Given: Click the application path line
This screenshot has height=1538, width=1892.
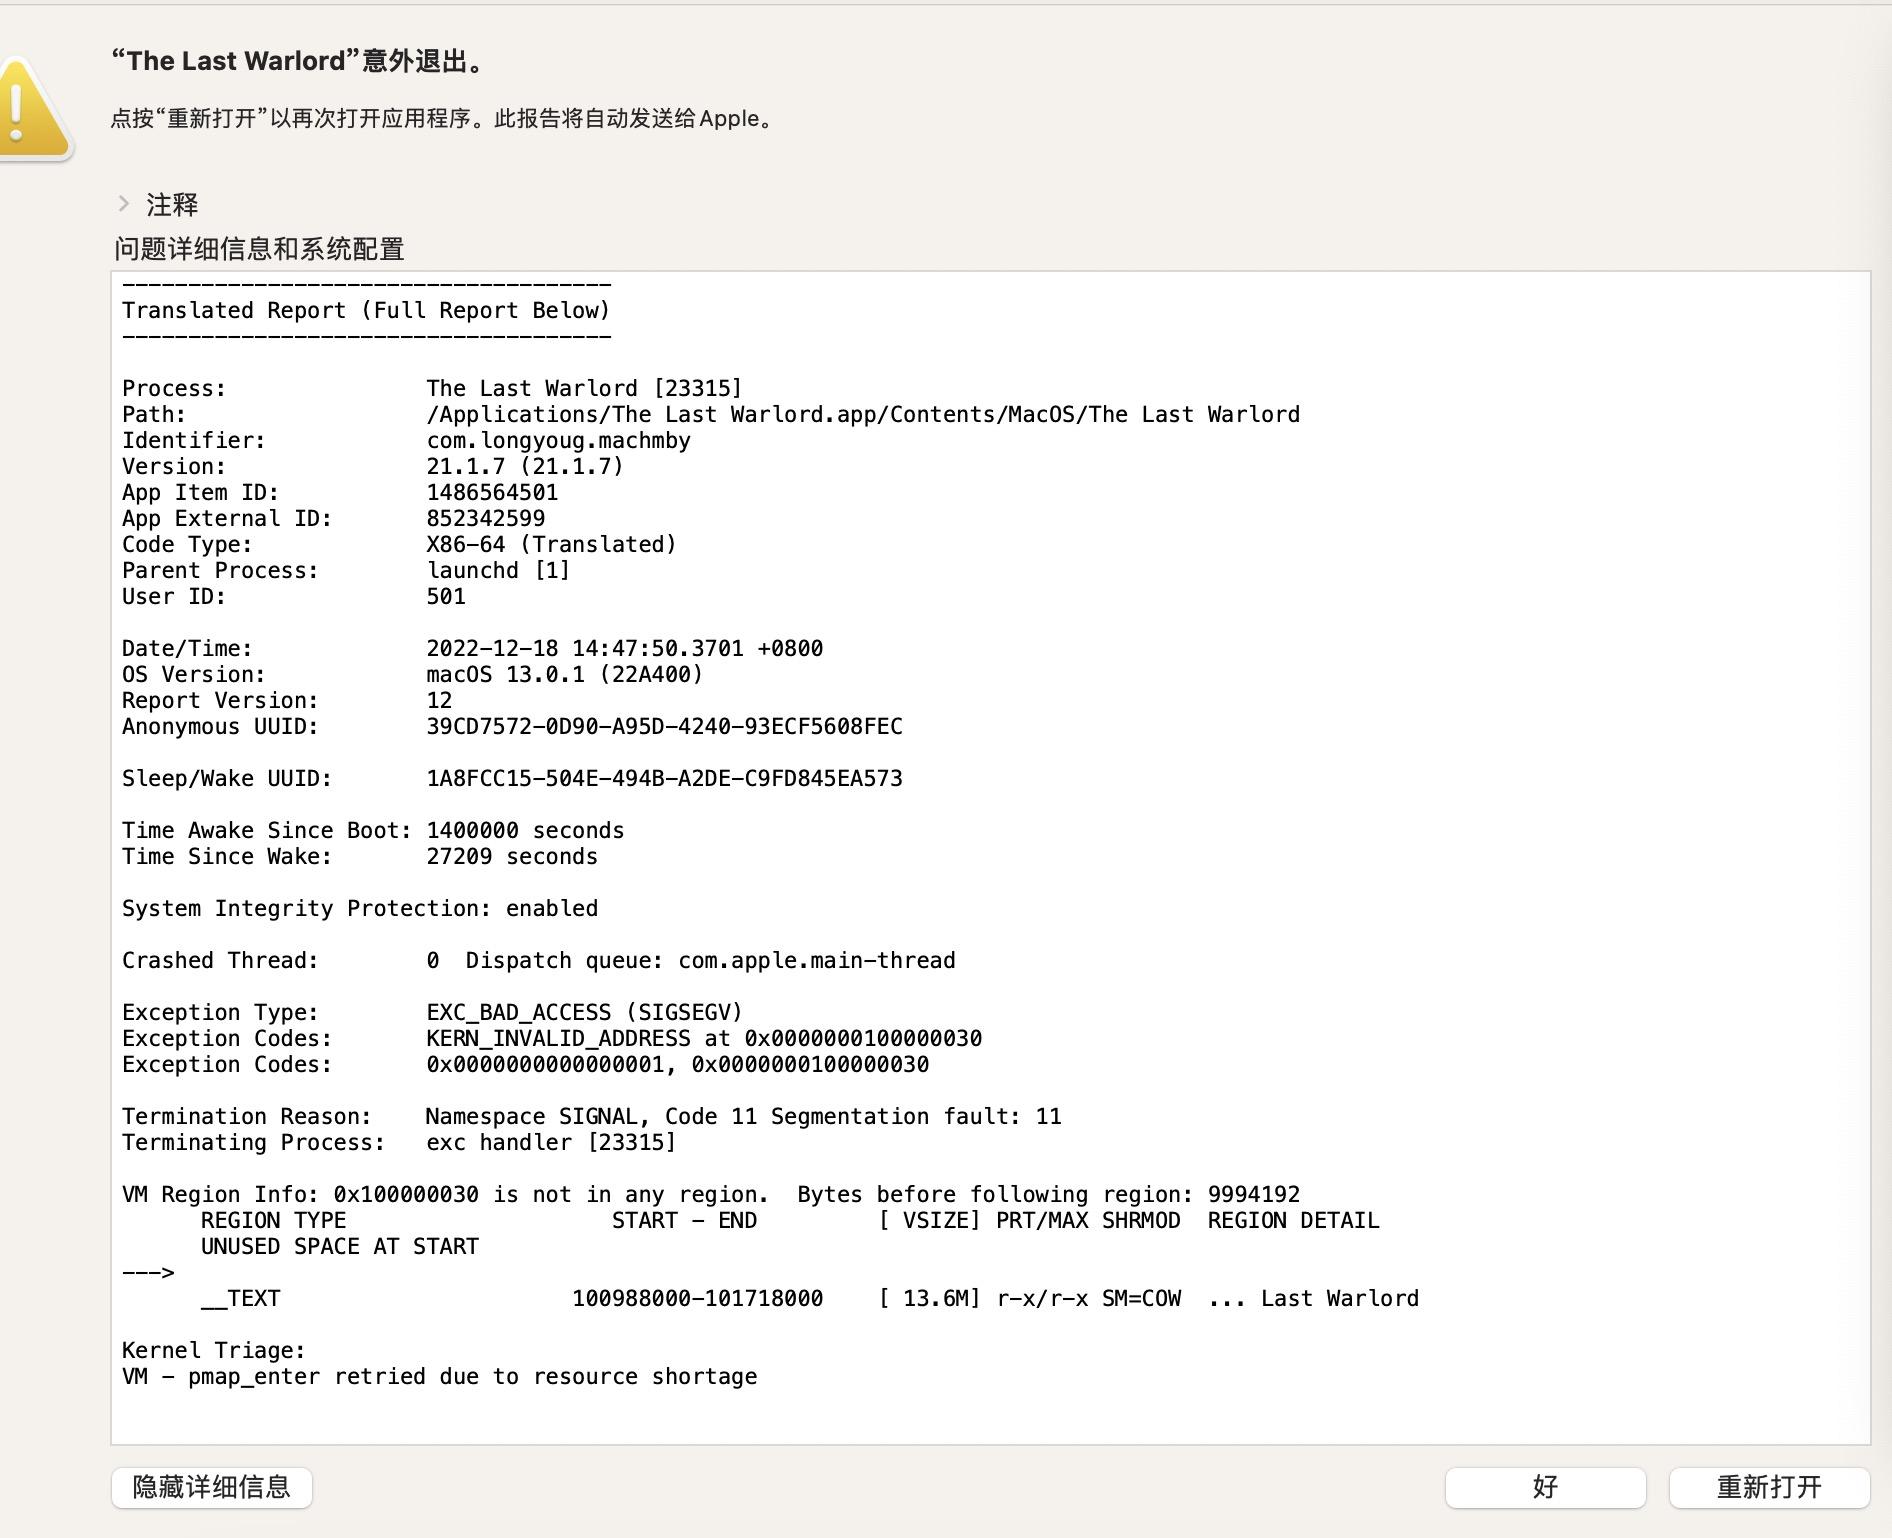Looking at the screenshot, I should (x=863, y=414).
